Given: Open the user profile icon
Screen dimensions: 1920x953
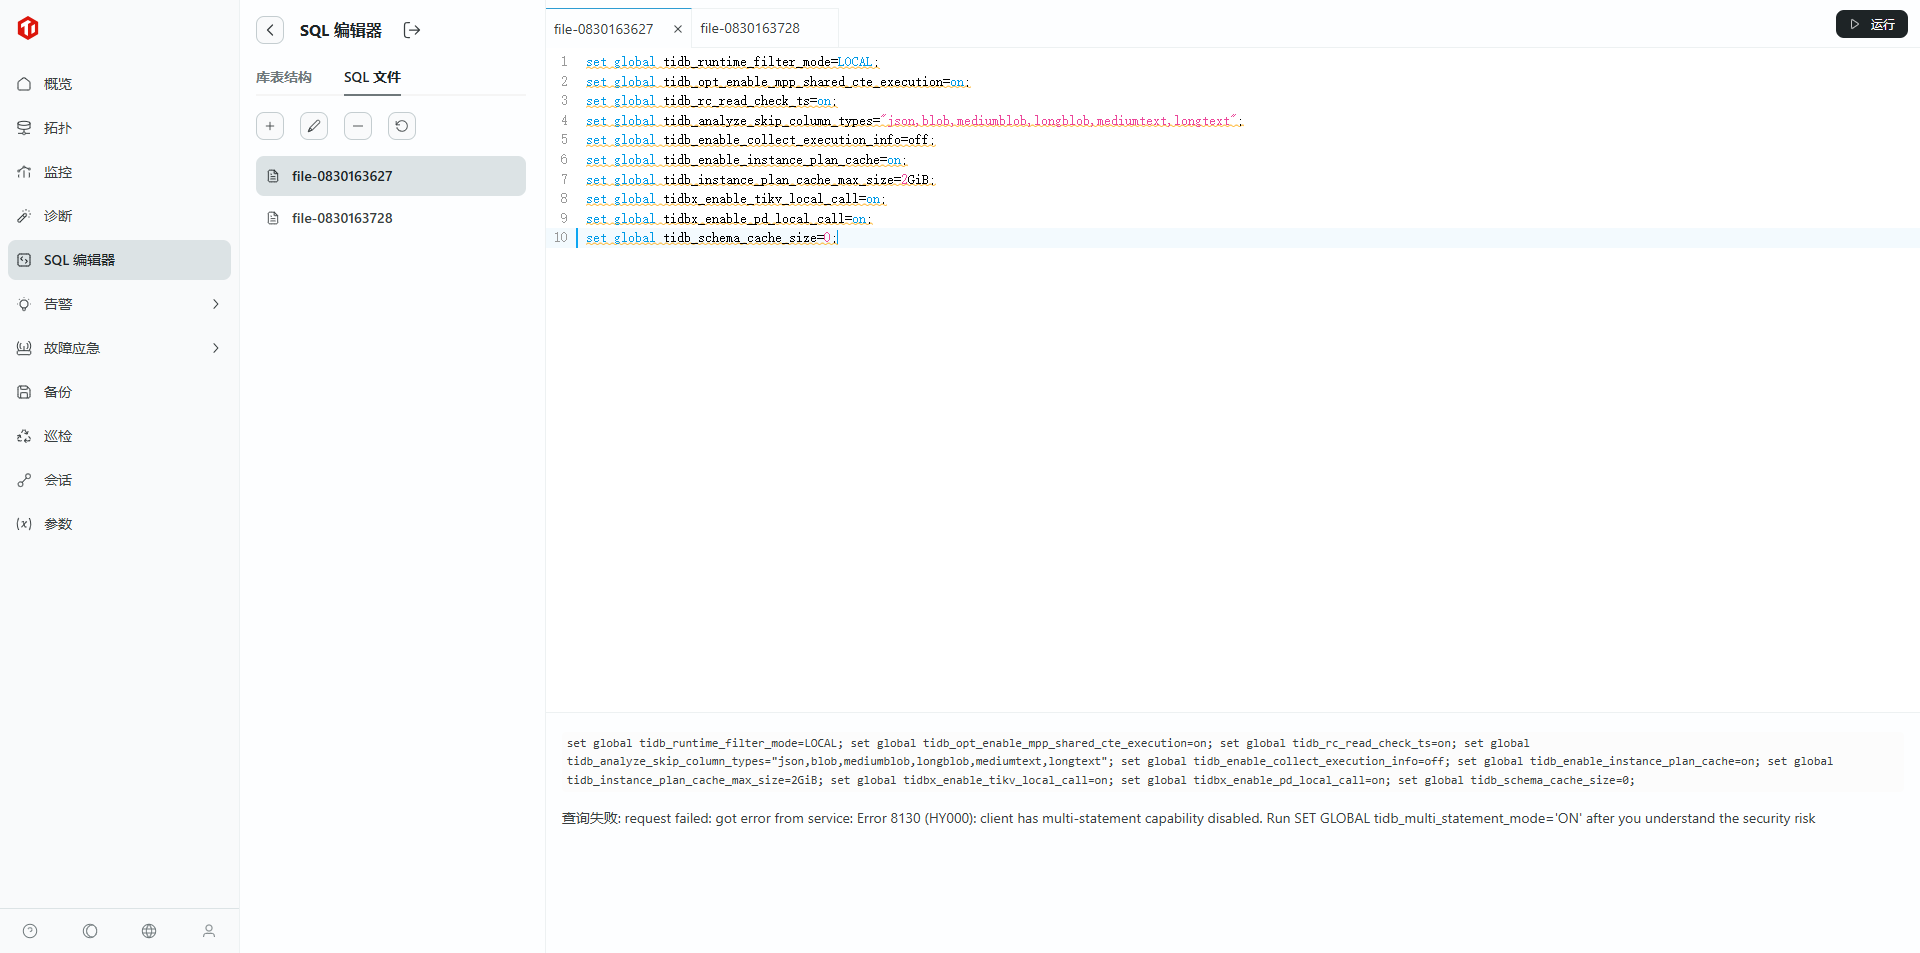Looking at the screenshot, I should click(x=209, y=931).
